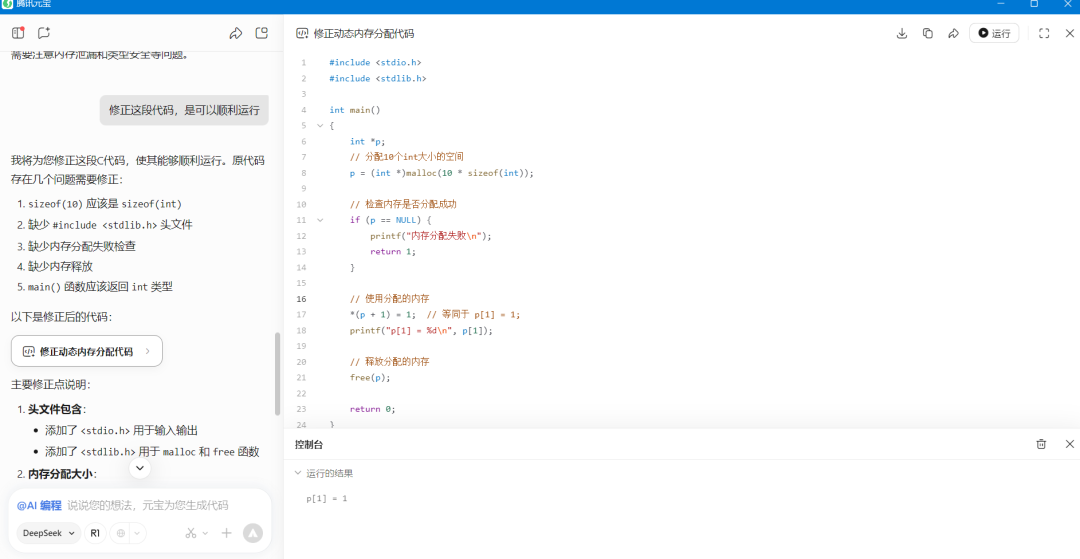Click the Tencent Yuanbao app logo
Viewport: 1080px width, 559px height.
(7, 4)
